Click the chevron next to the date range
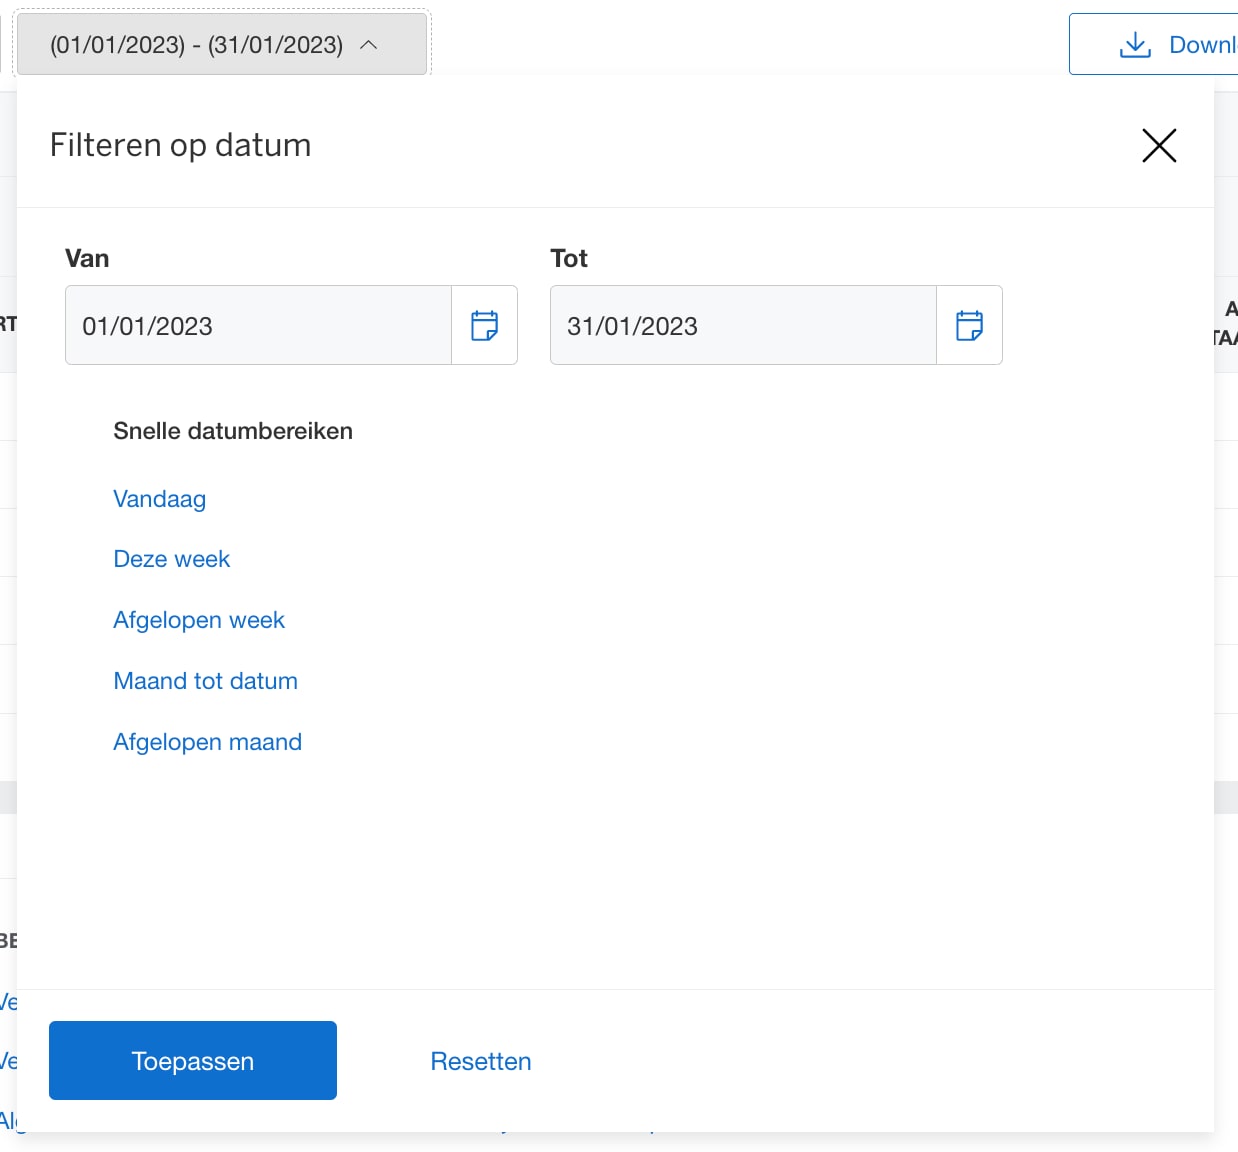The width and height of the screenshot is (1238, 1152). pos(369,44)
